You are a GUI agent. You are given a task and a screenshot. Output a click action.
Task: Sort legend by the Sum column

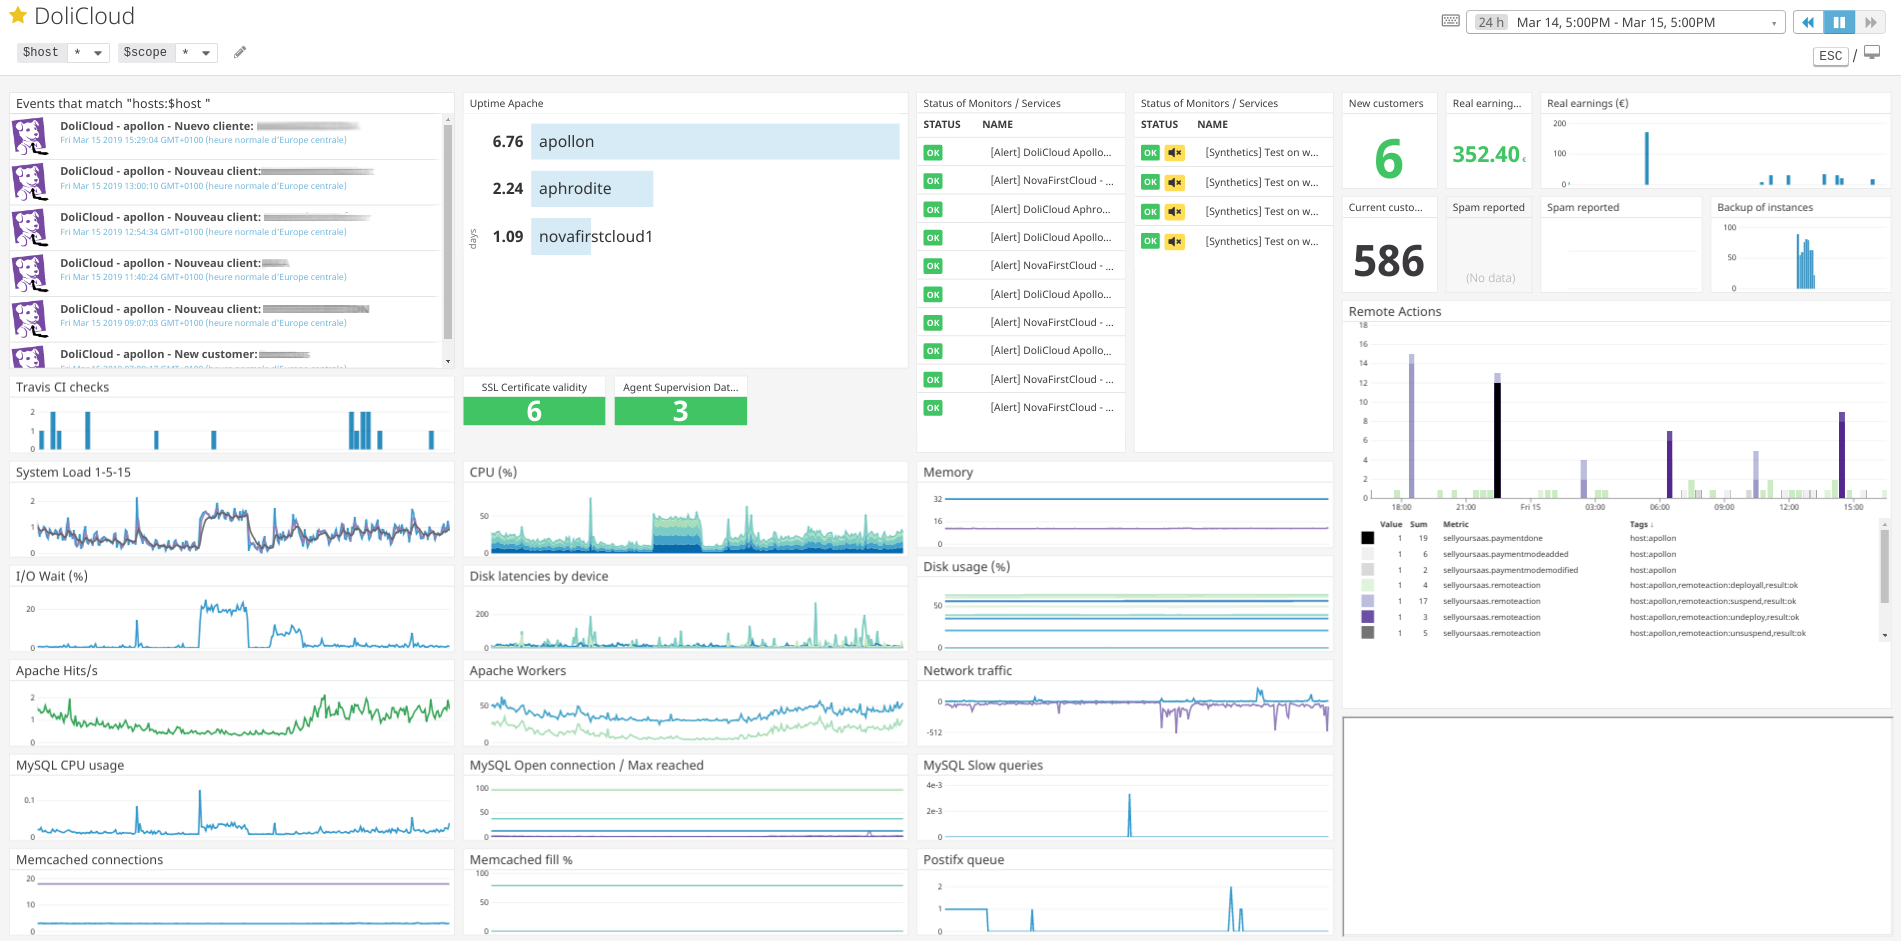coord(1419,524)
